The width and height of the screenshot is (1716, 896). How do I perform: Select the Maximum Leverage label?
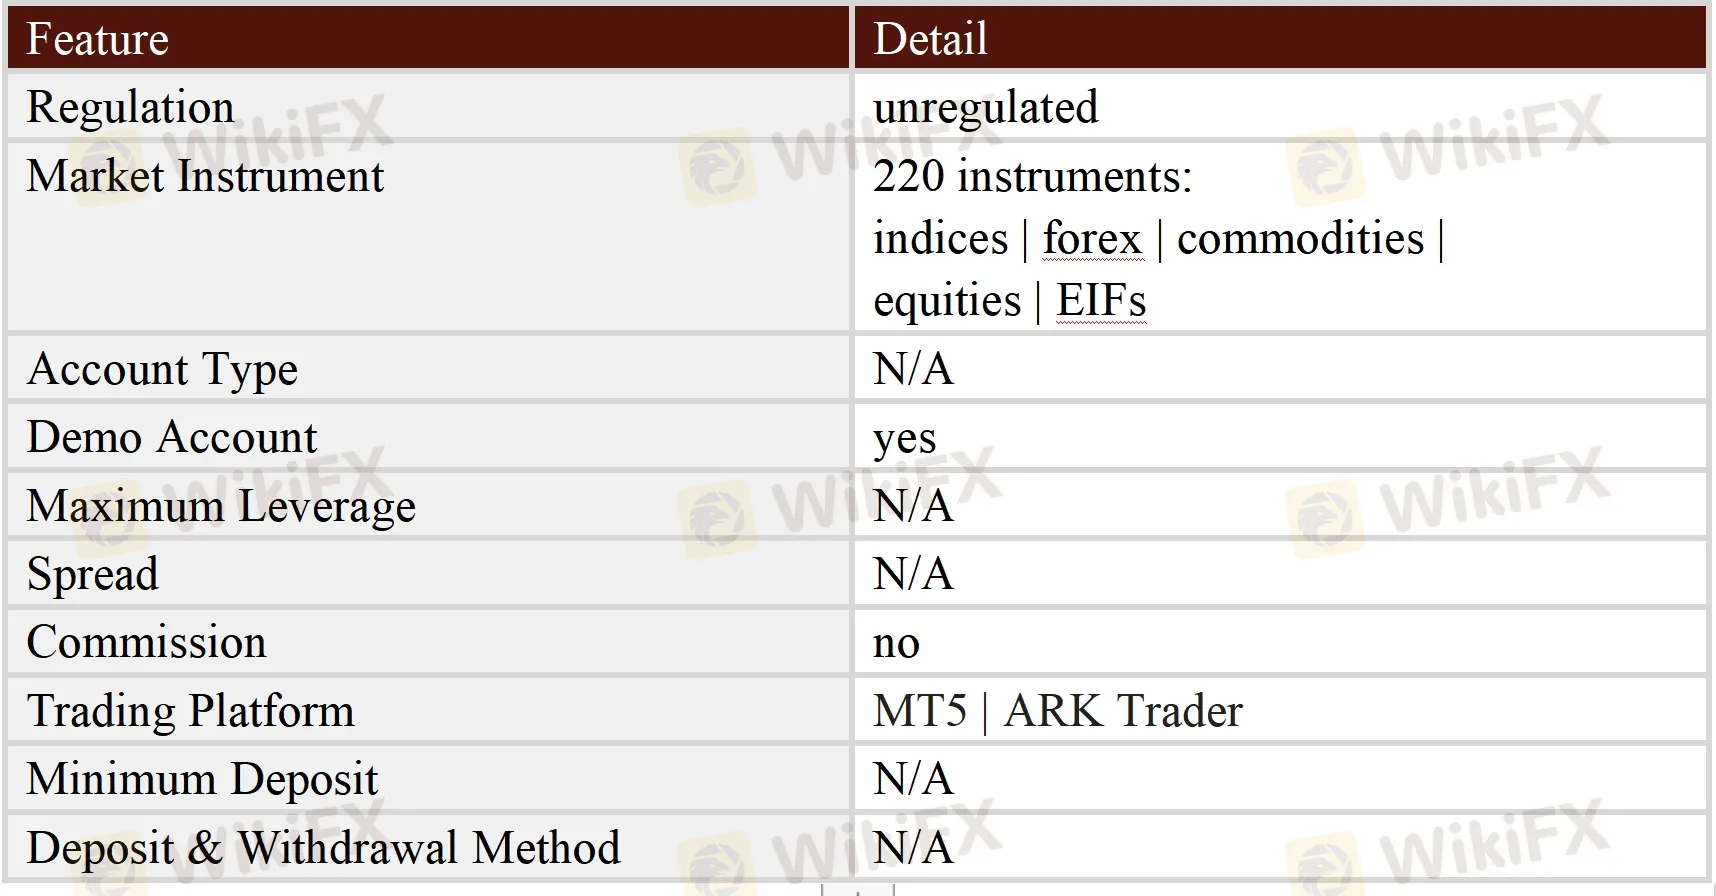click(x=221, y=506)
